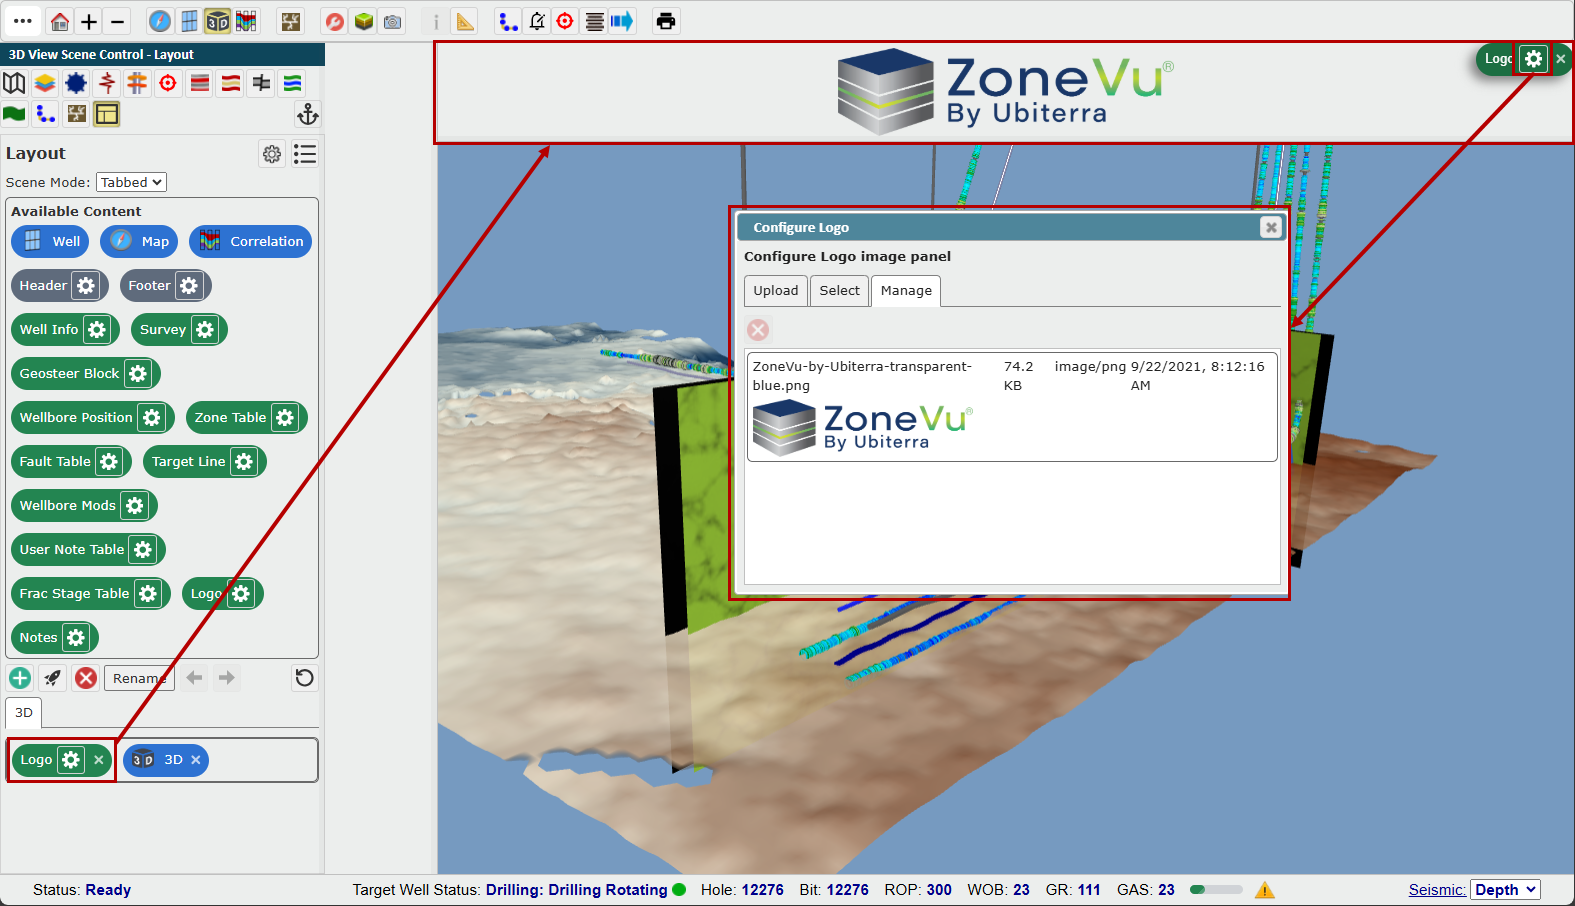Click the green flag surface icon
Image resolution: width=1575 pixels, height=906 pixels.
click(14, 114)
